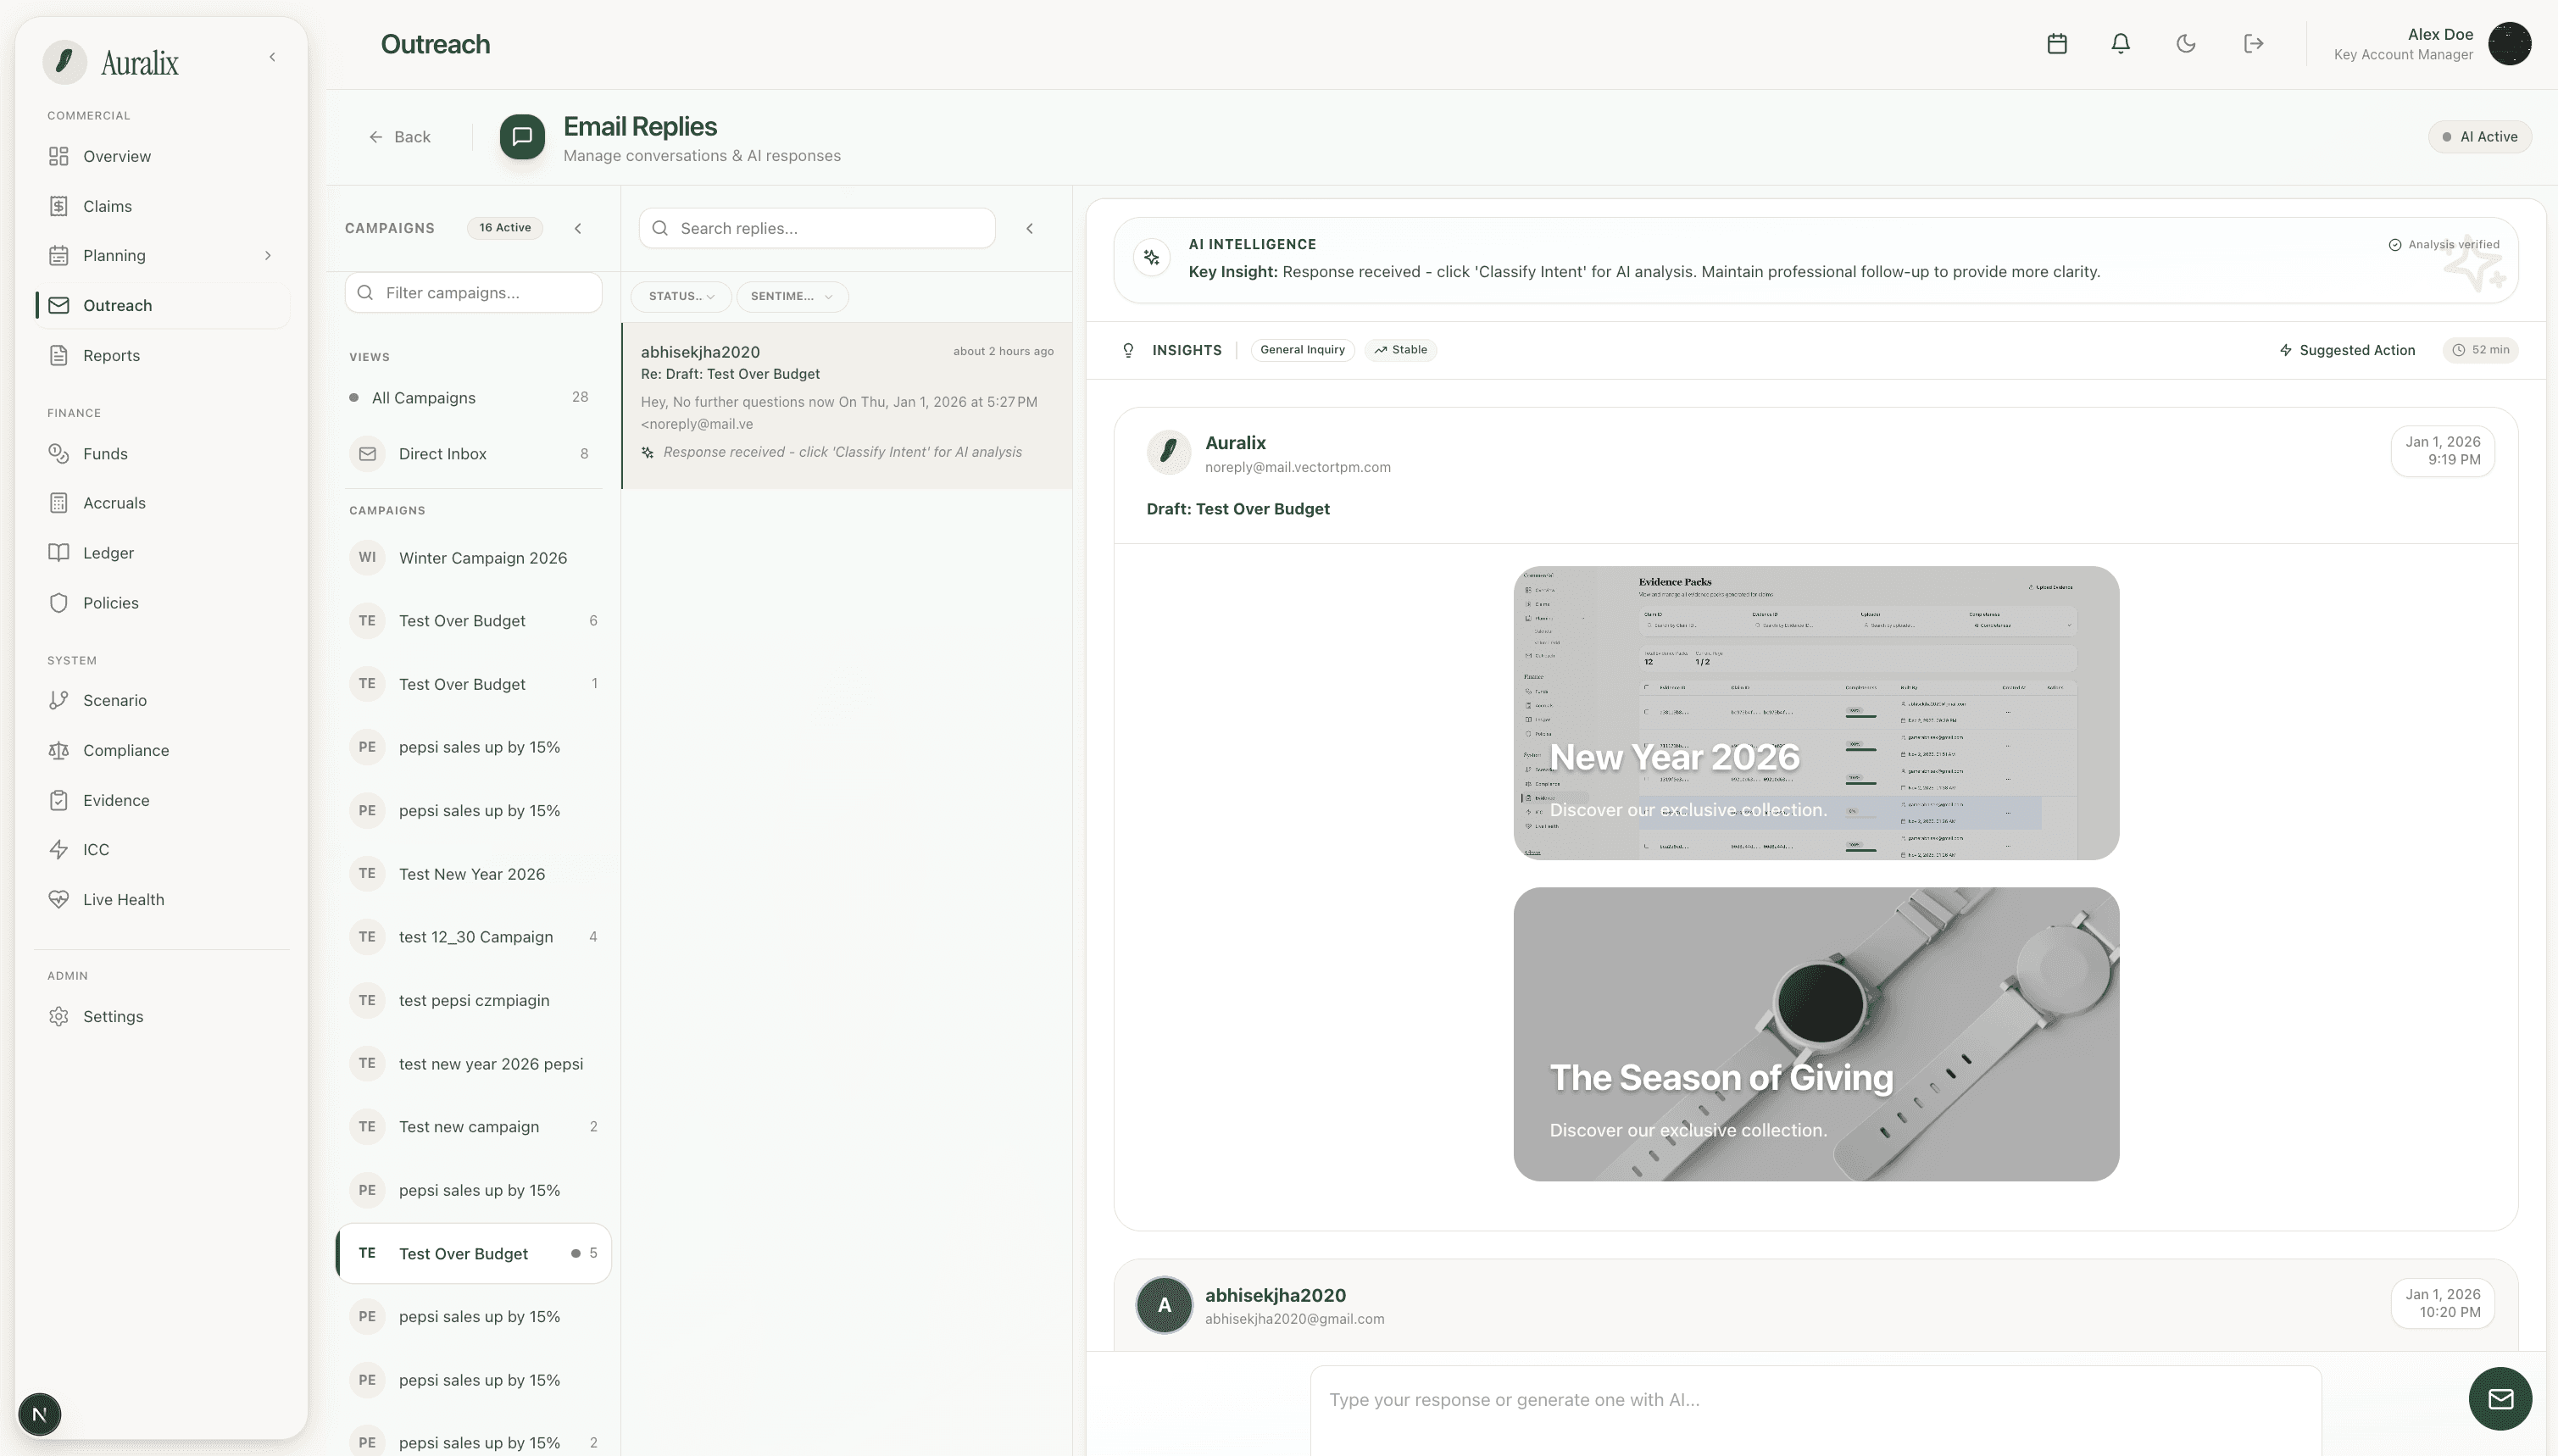Select the Direct Inbox view

442,454
